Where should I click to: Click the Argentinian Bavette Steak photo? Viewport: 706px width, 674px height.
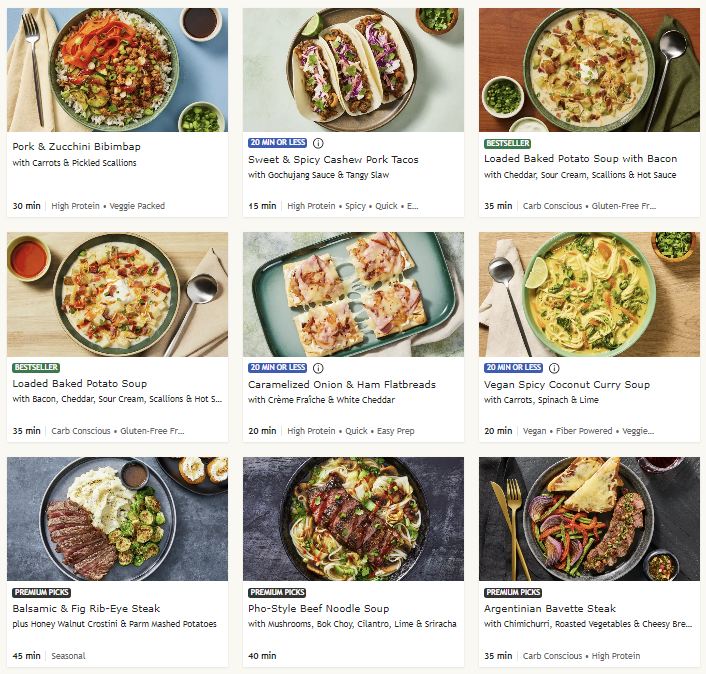click(x=589, y=519)
